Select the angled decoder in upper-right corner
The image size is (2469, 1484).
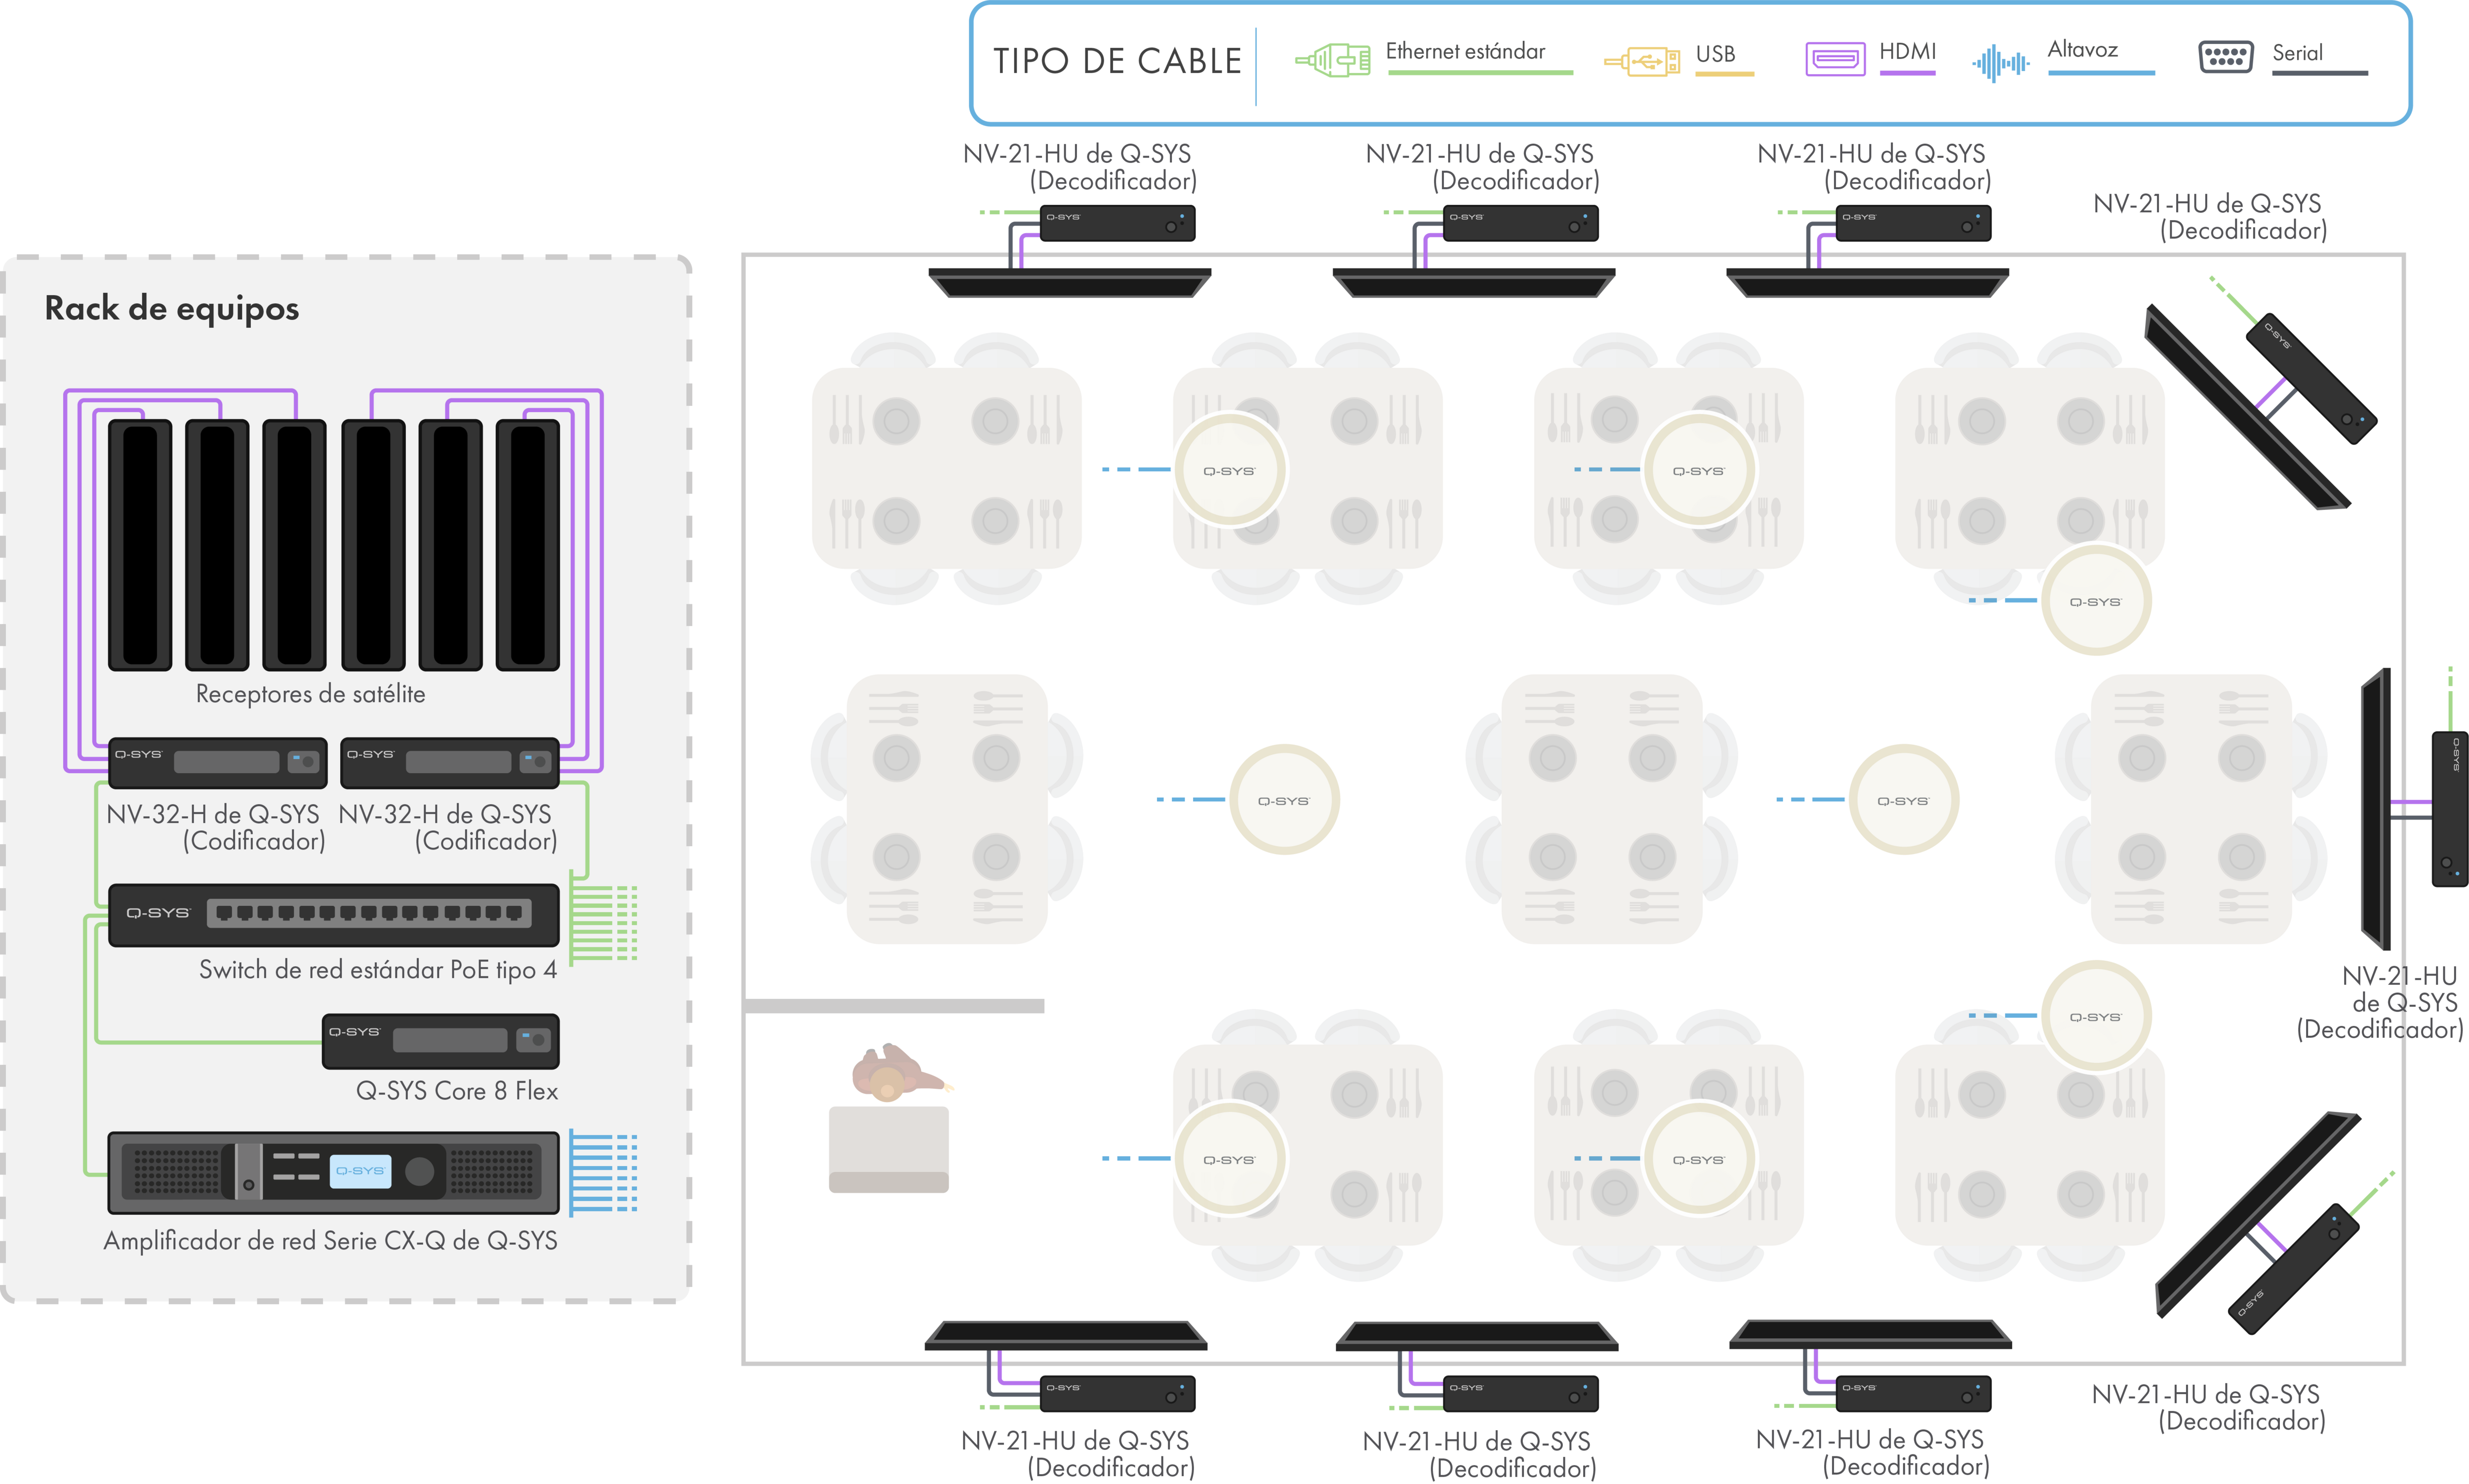2311,378
